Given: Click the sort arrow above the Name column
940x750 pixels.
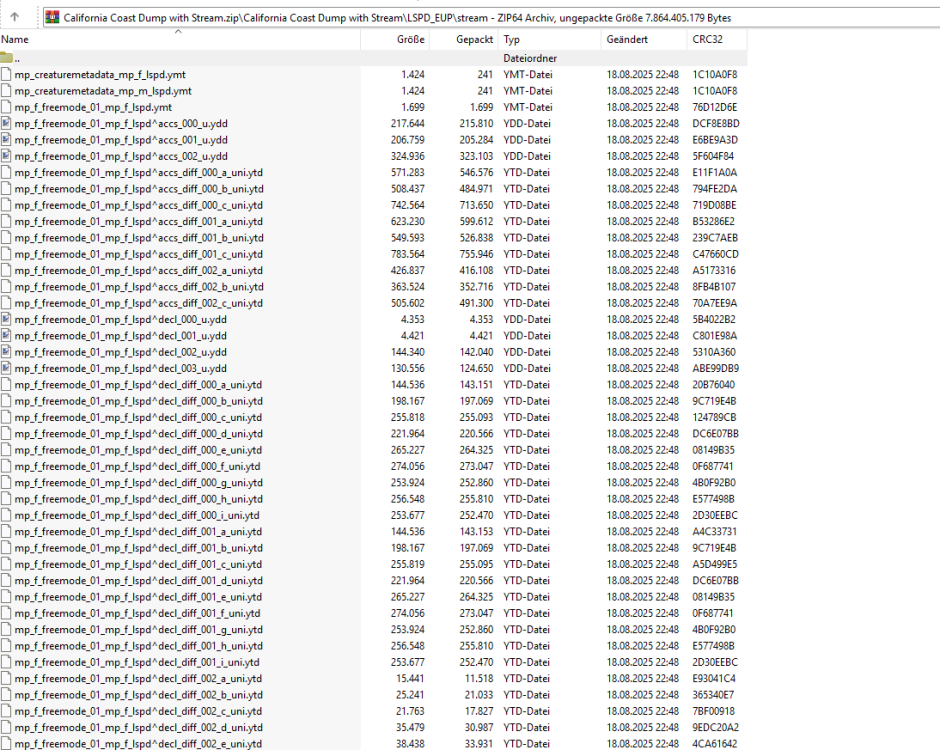Looking at the screenshot, I should pyautogui.click(x=179, y=32).
